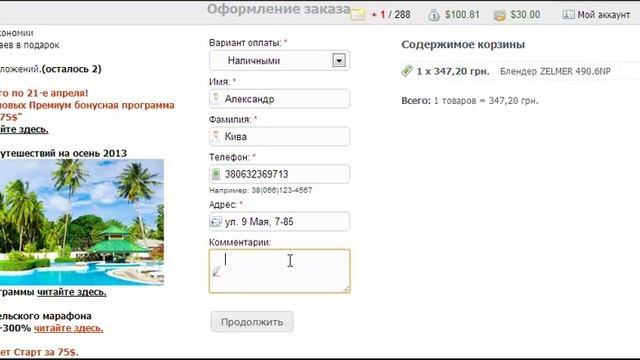Click the Комментарии resize handle corner
Viewport: 640px width, 360px height.
tap(346, 289)
